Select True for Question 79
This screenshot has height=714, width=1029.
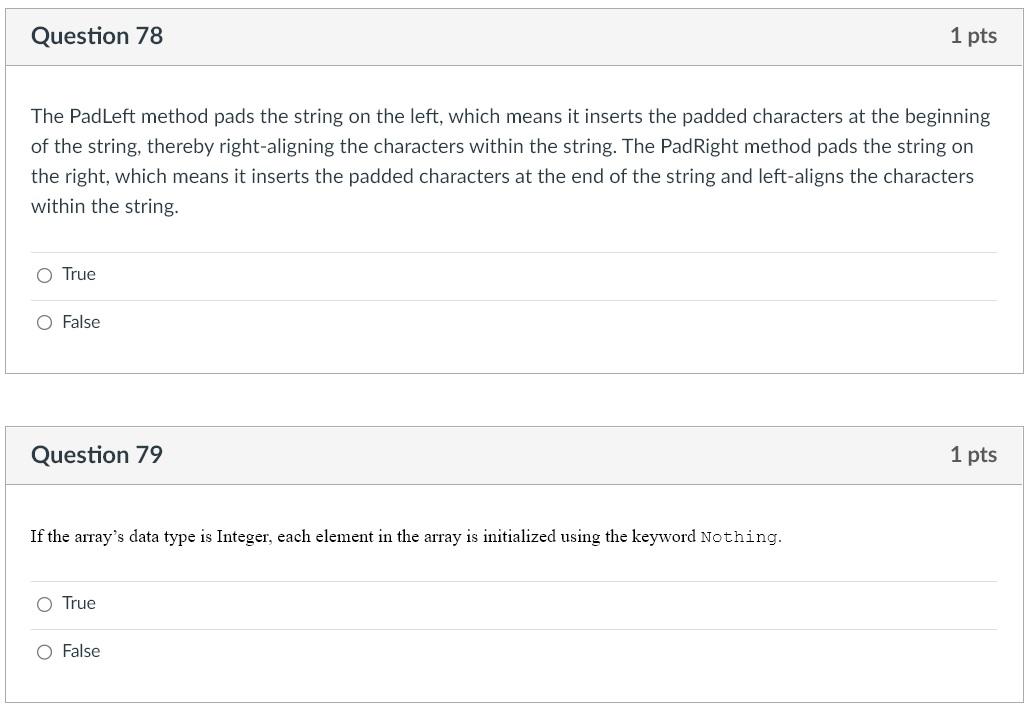coord(44,603)
